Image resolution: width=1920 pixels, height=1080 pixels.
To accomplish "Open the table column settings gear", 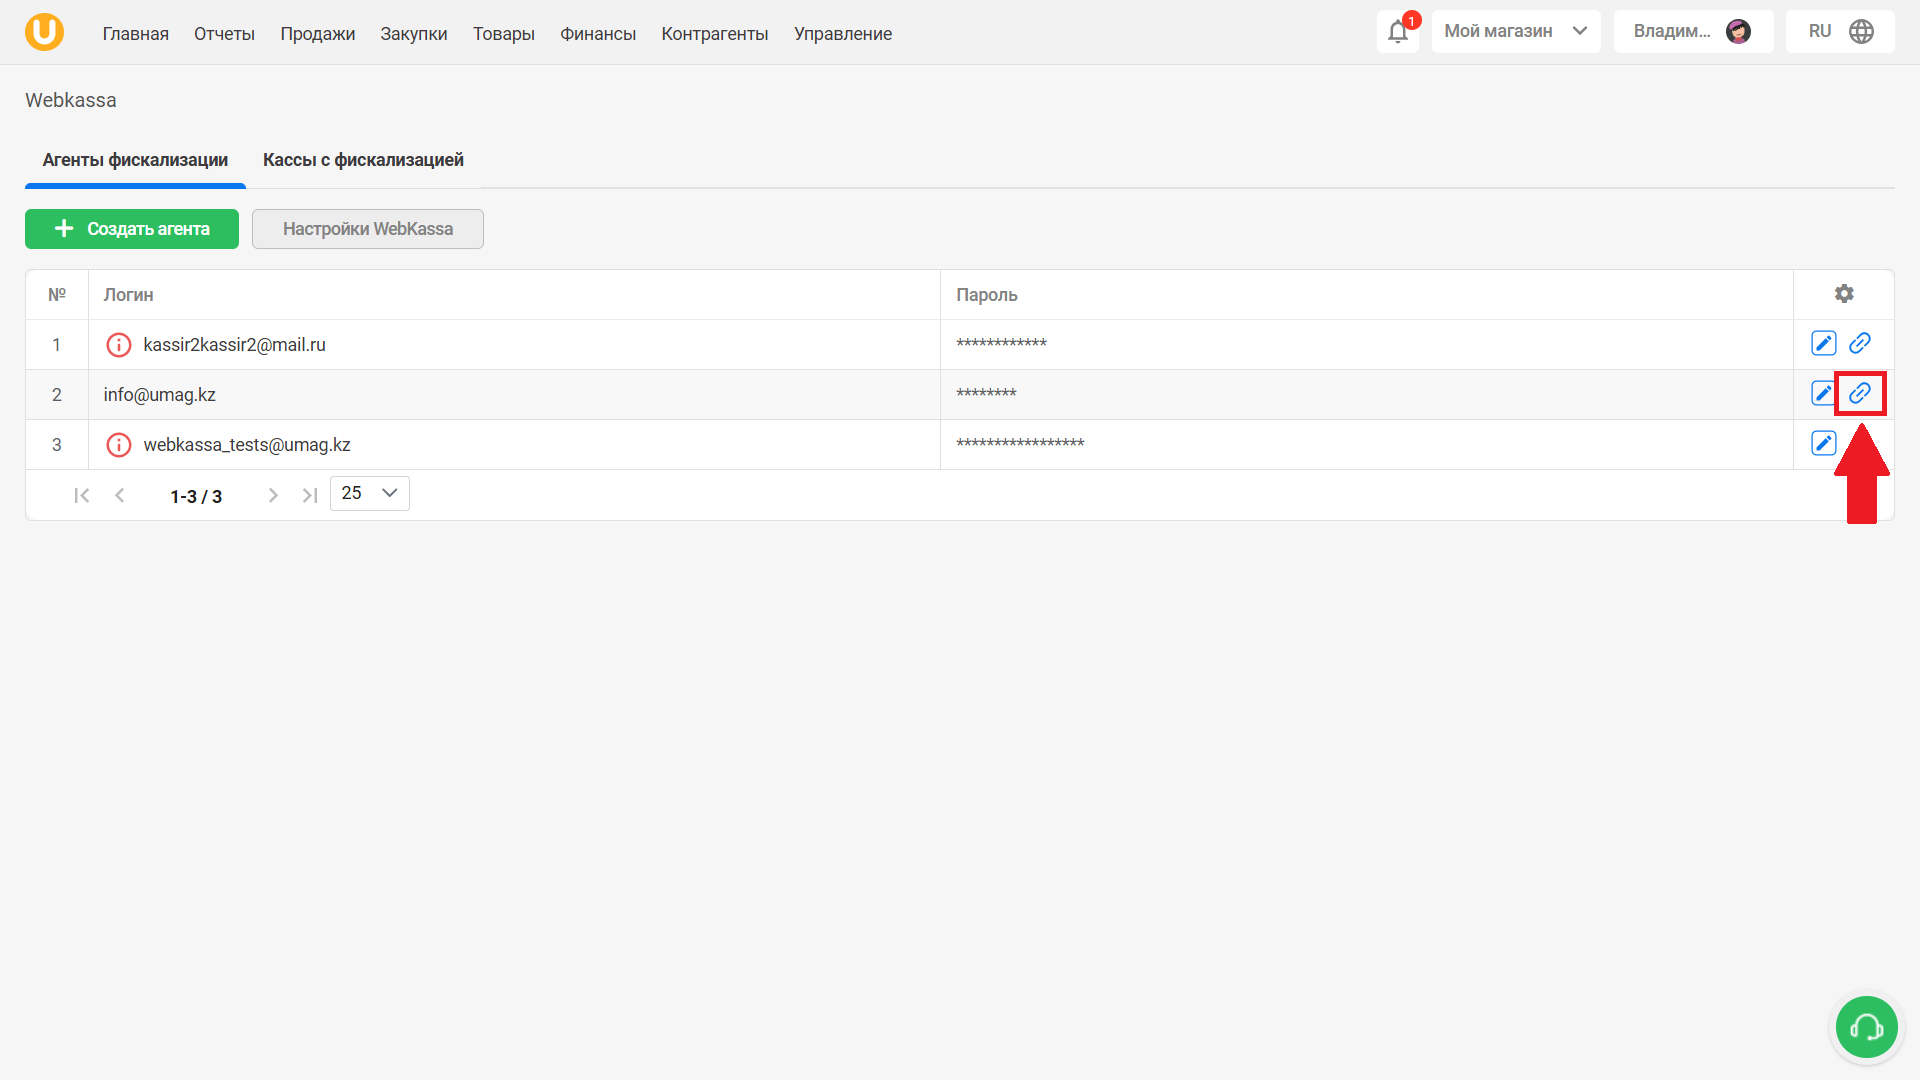I will (x=1844, y=294).
